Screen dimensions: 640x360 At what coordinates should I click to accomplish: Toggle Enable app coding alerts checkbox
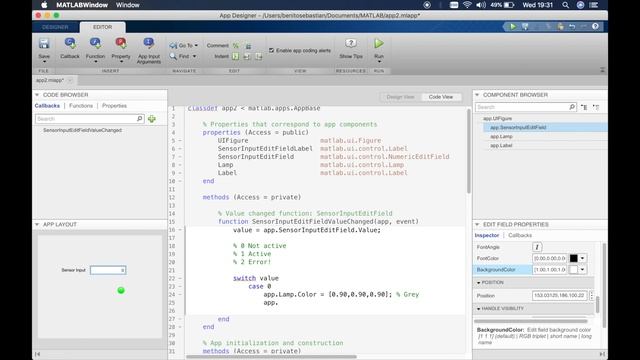pos(271,50)
